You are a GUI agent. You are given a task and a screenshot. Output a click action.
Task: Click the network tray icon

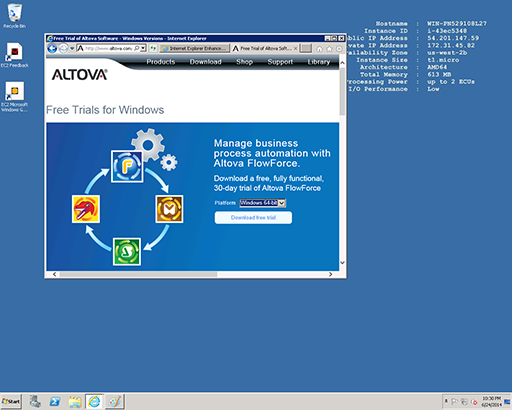click(464, 402)
